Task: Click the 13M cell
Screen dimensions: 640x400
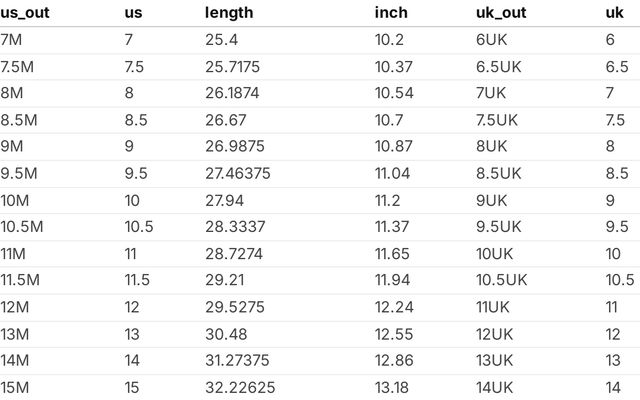Action: [x=17, y=334]
